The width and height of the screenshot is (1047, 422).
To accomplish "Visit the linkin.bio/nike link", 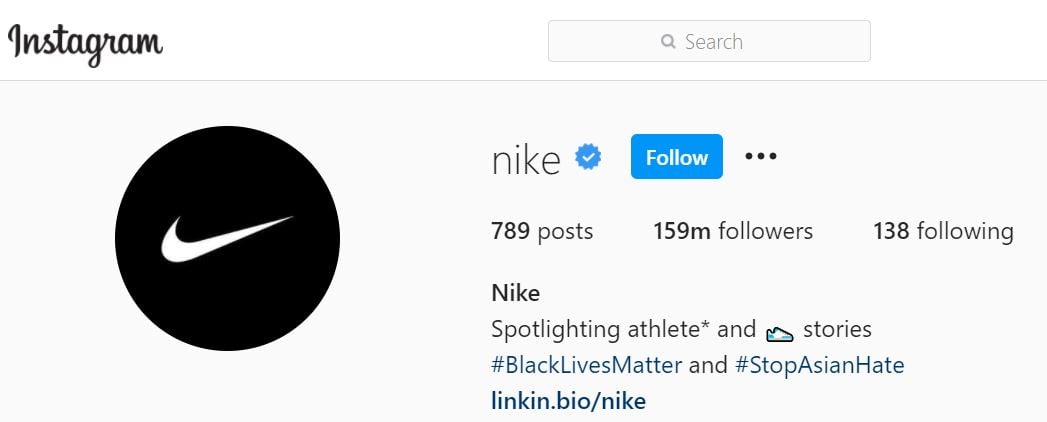I will (569, 401).
